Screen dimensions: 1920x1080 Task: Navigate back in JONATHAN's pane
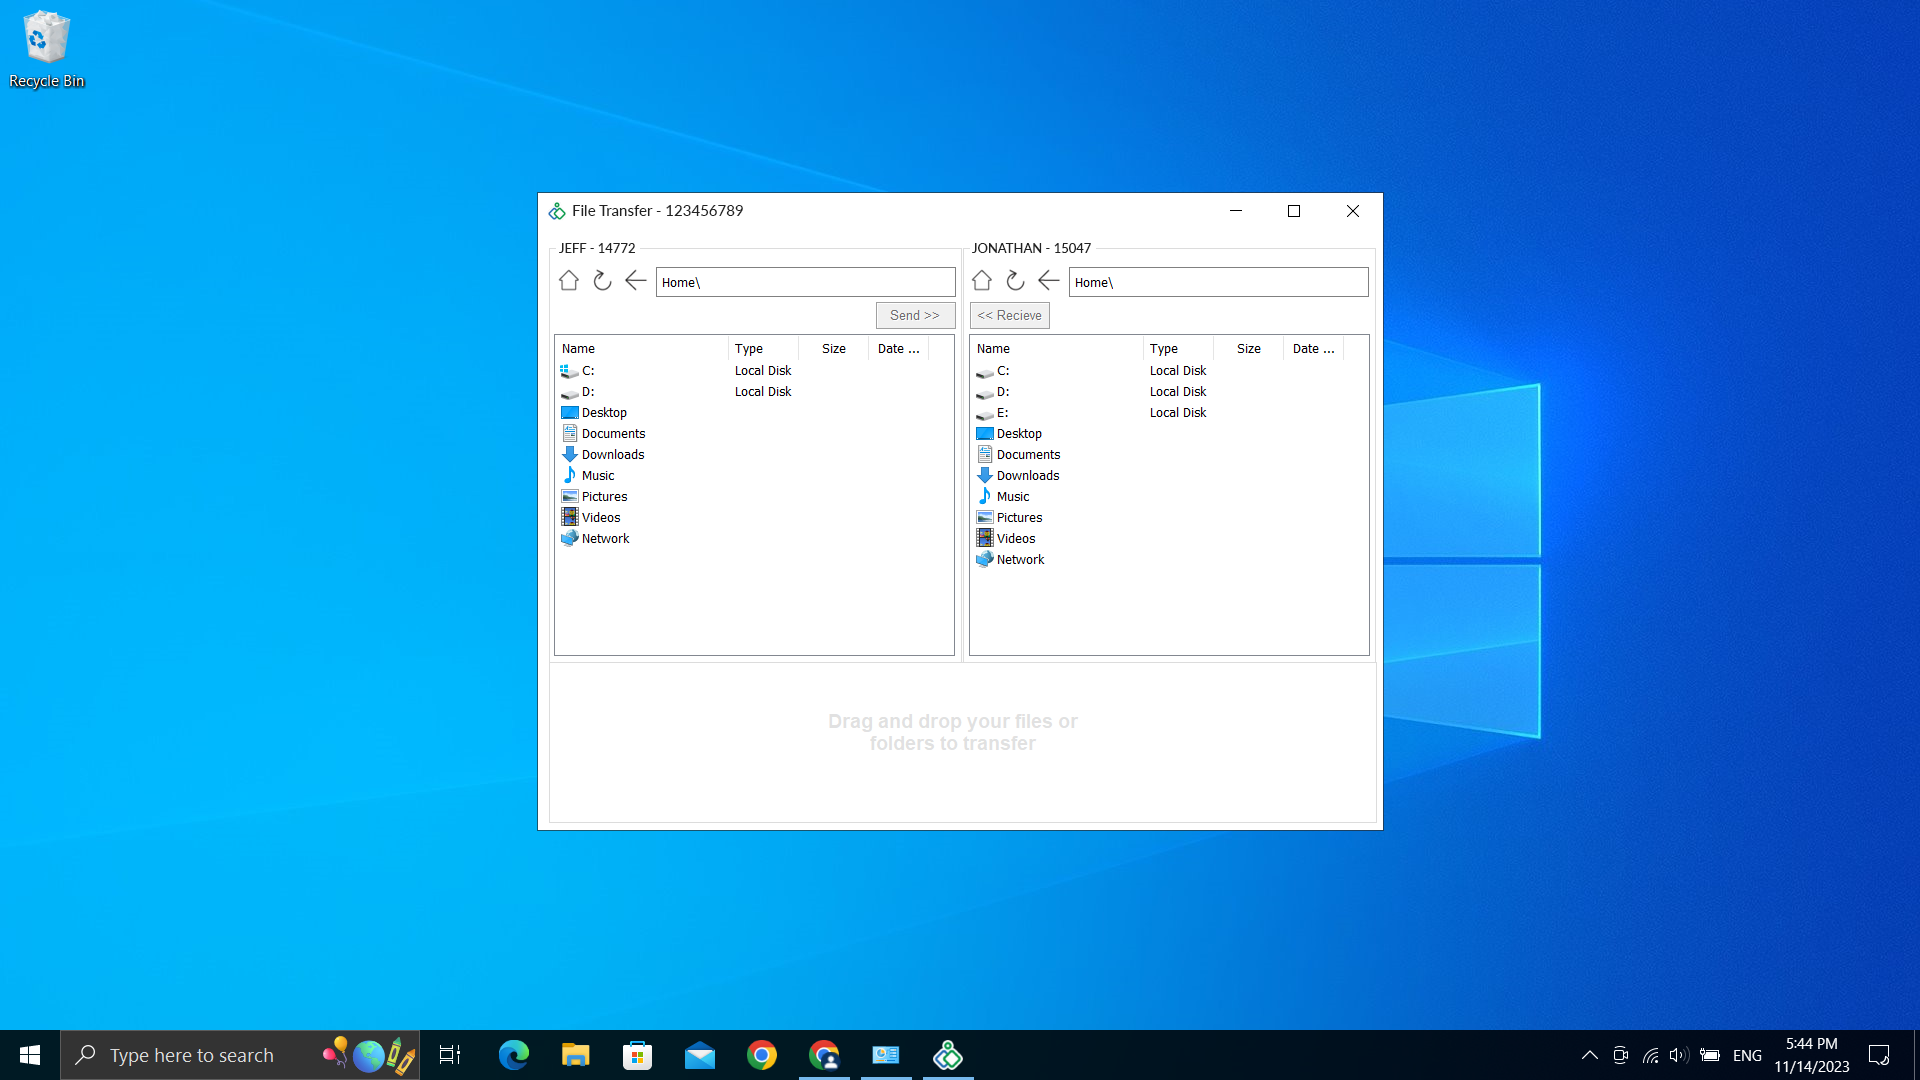click(1048, 281)
